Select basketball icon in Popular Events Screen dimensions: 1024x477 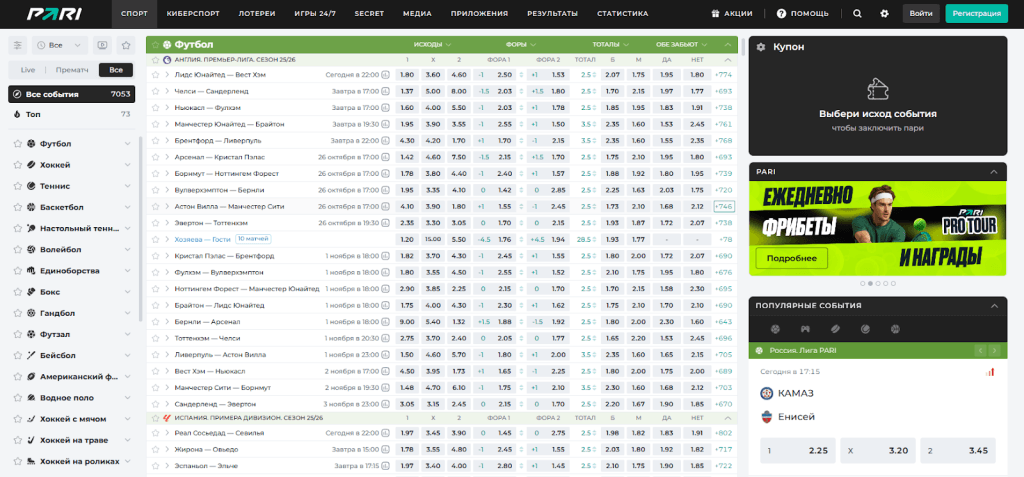point(895,329)
